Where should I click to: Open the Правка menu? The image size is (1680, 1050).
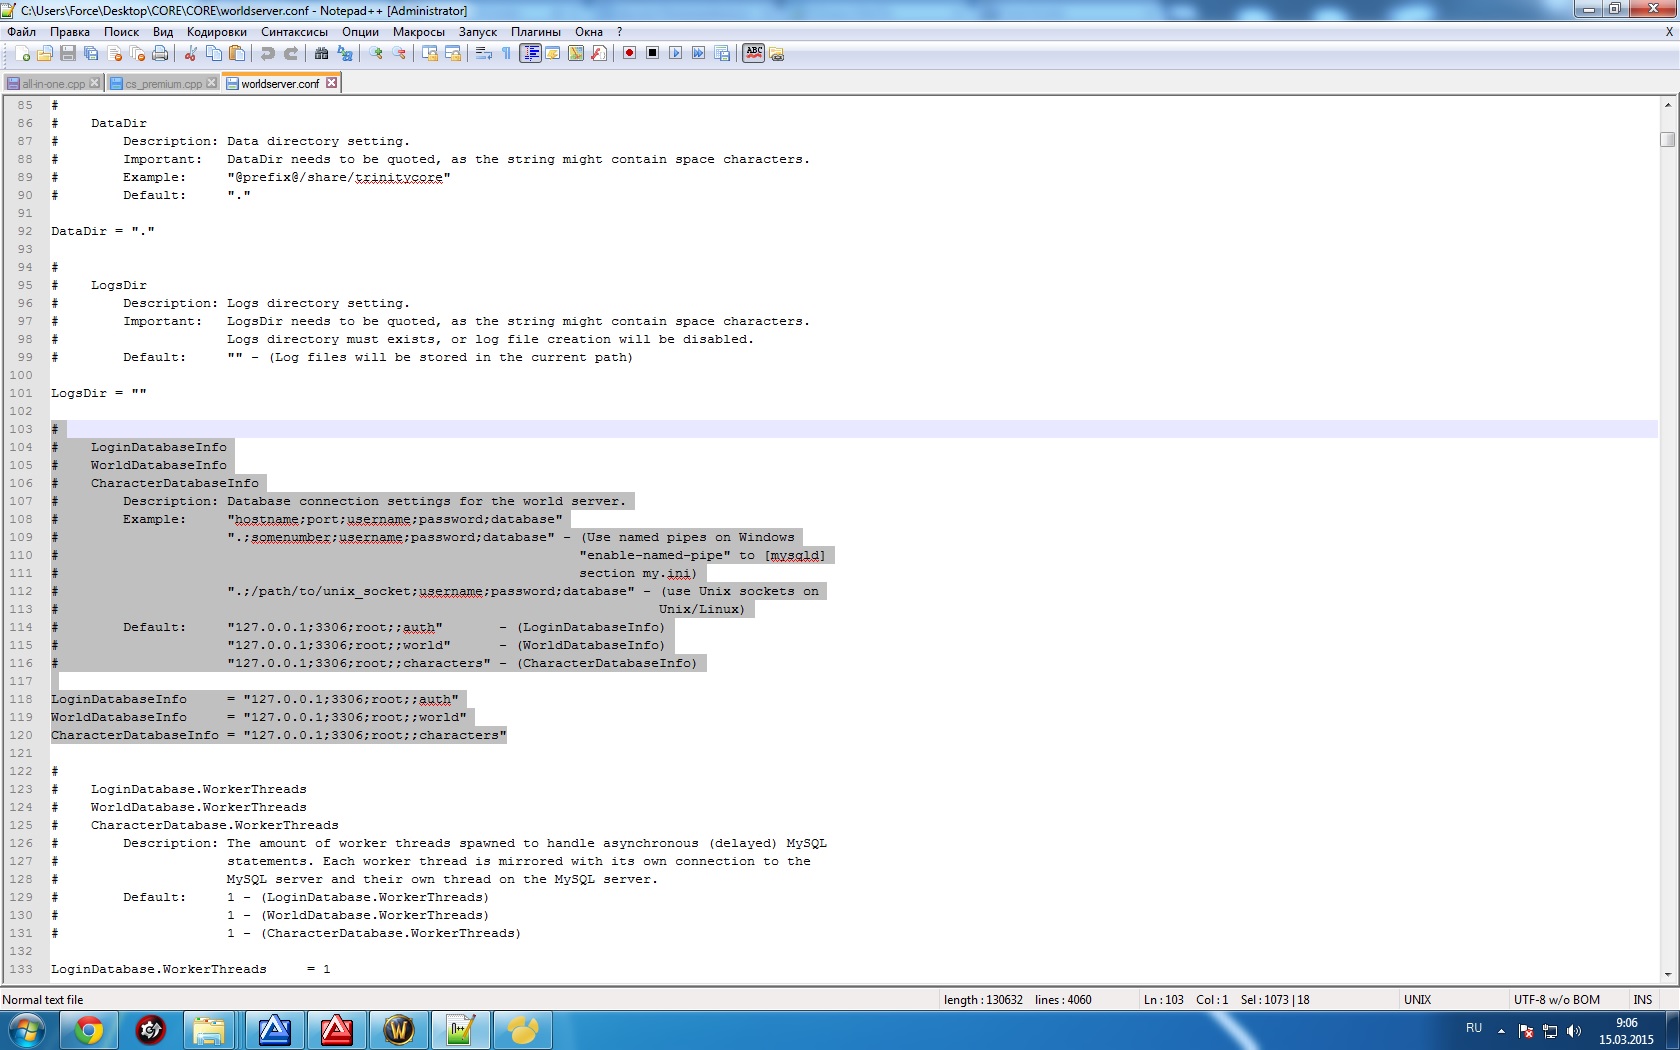(70, 32)
